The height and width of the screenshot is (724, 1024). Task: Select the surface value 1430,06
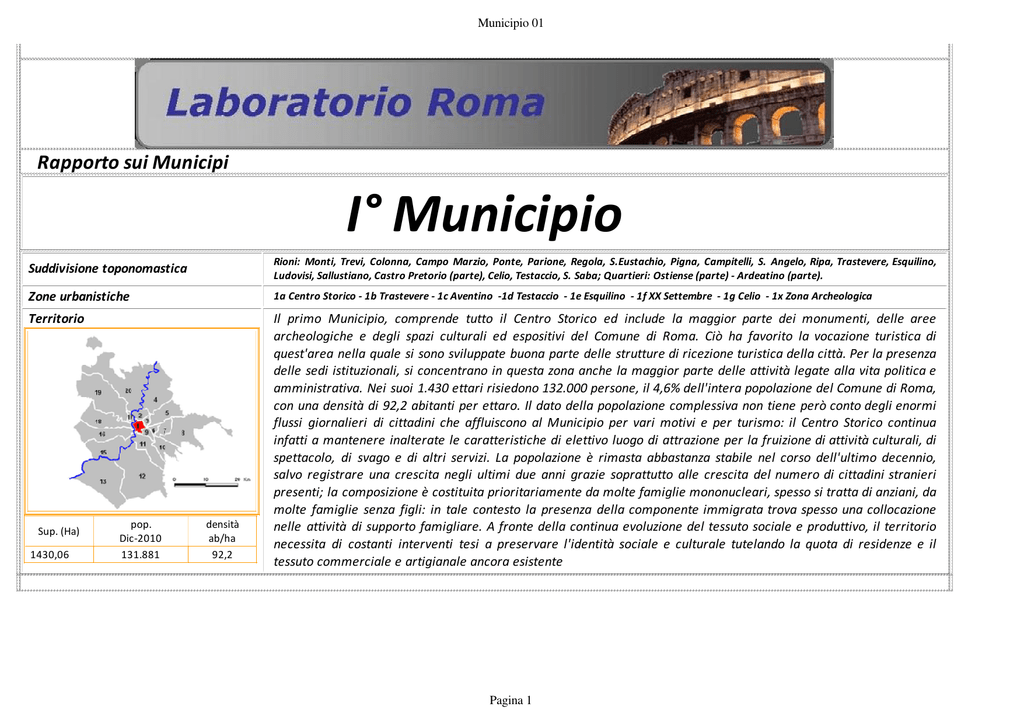[50, 555]
